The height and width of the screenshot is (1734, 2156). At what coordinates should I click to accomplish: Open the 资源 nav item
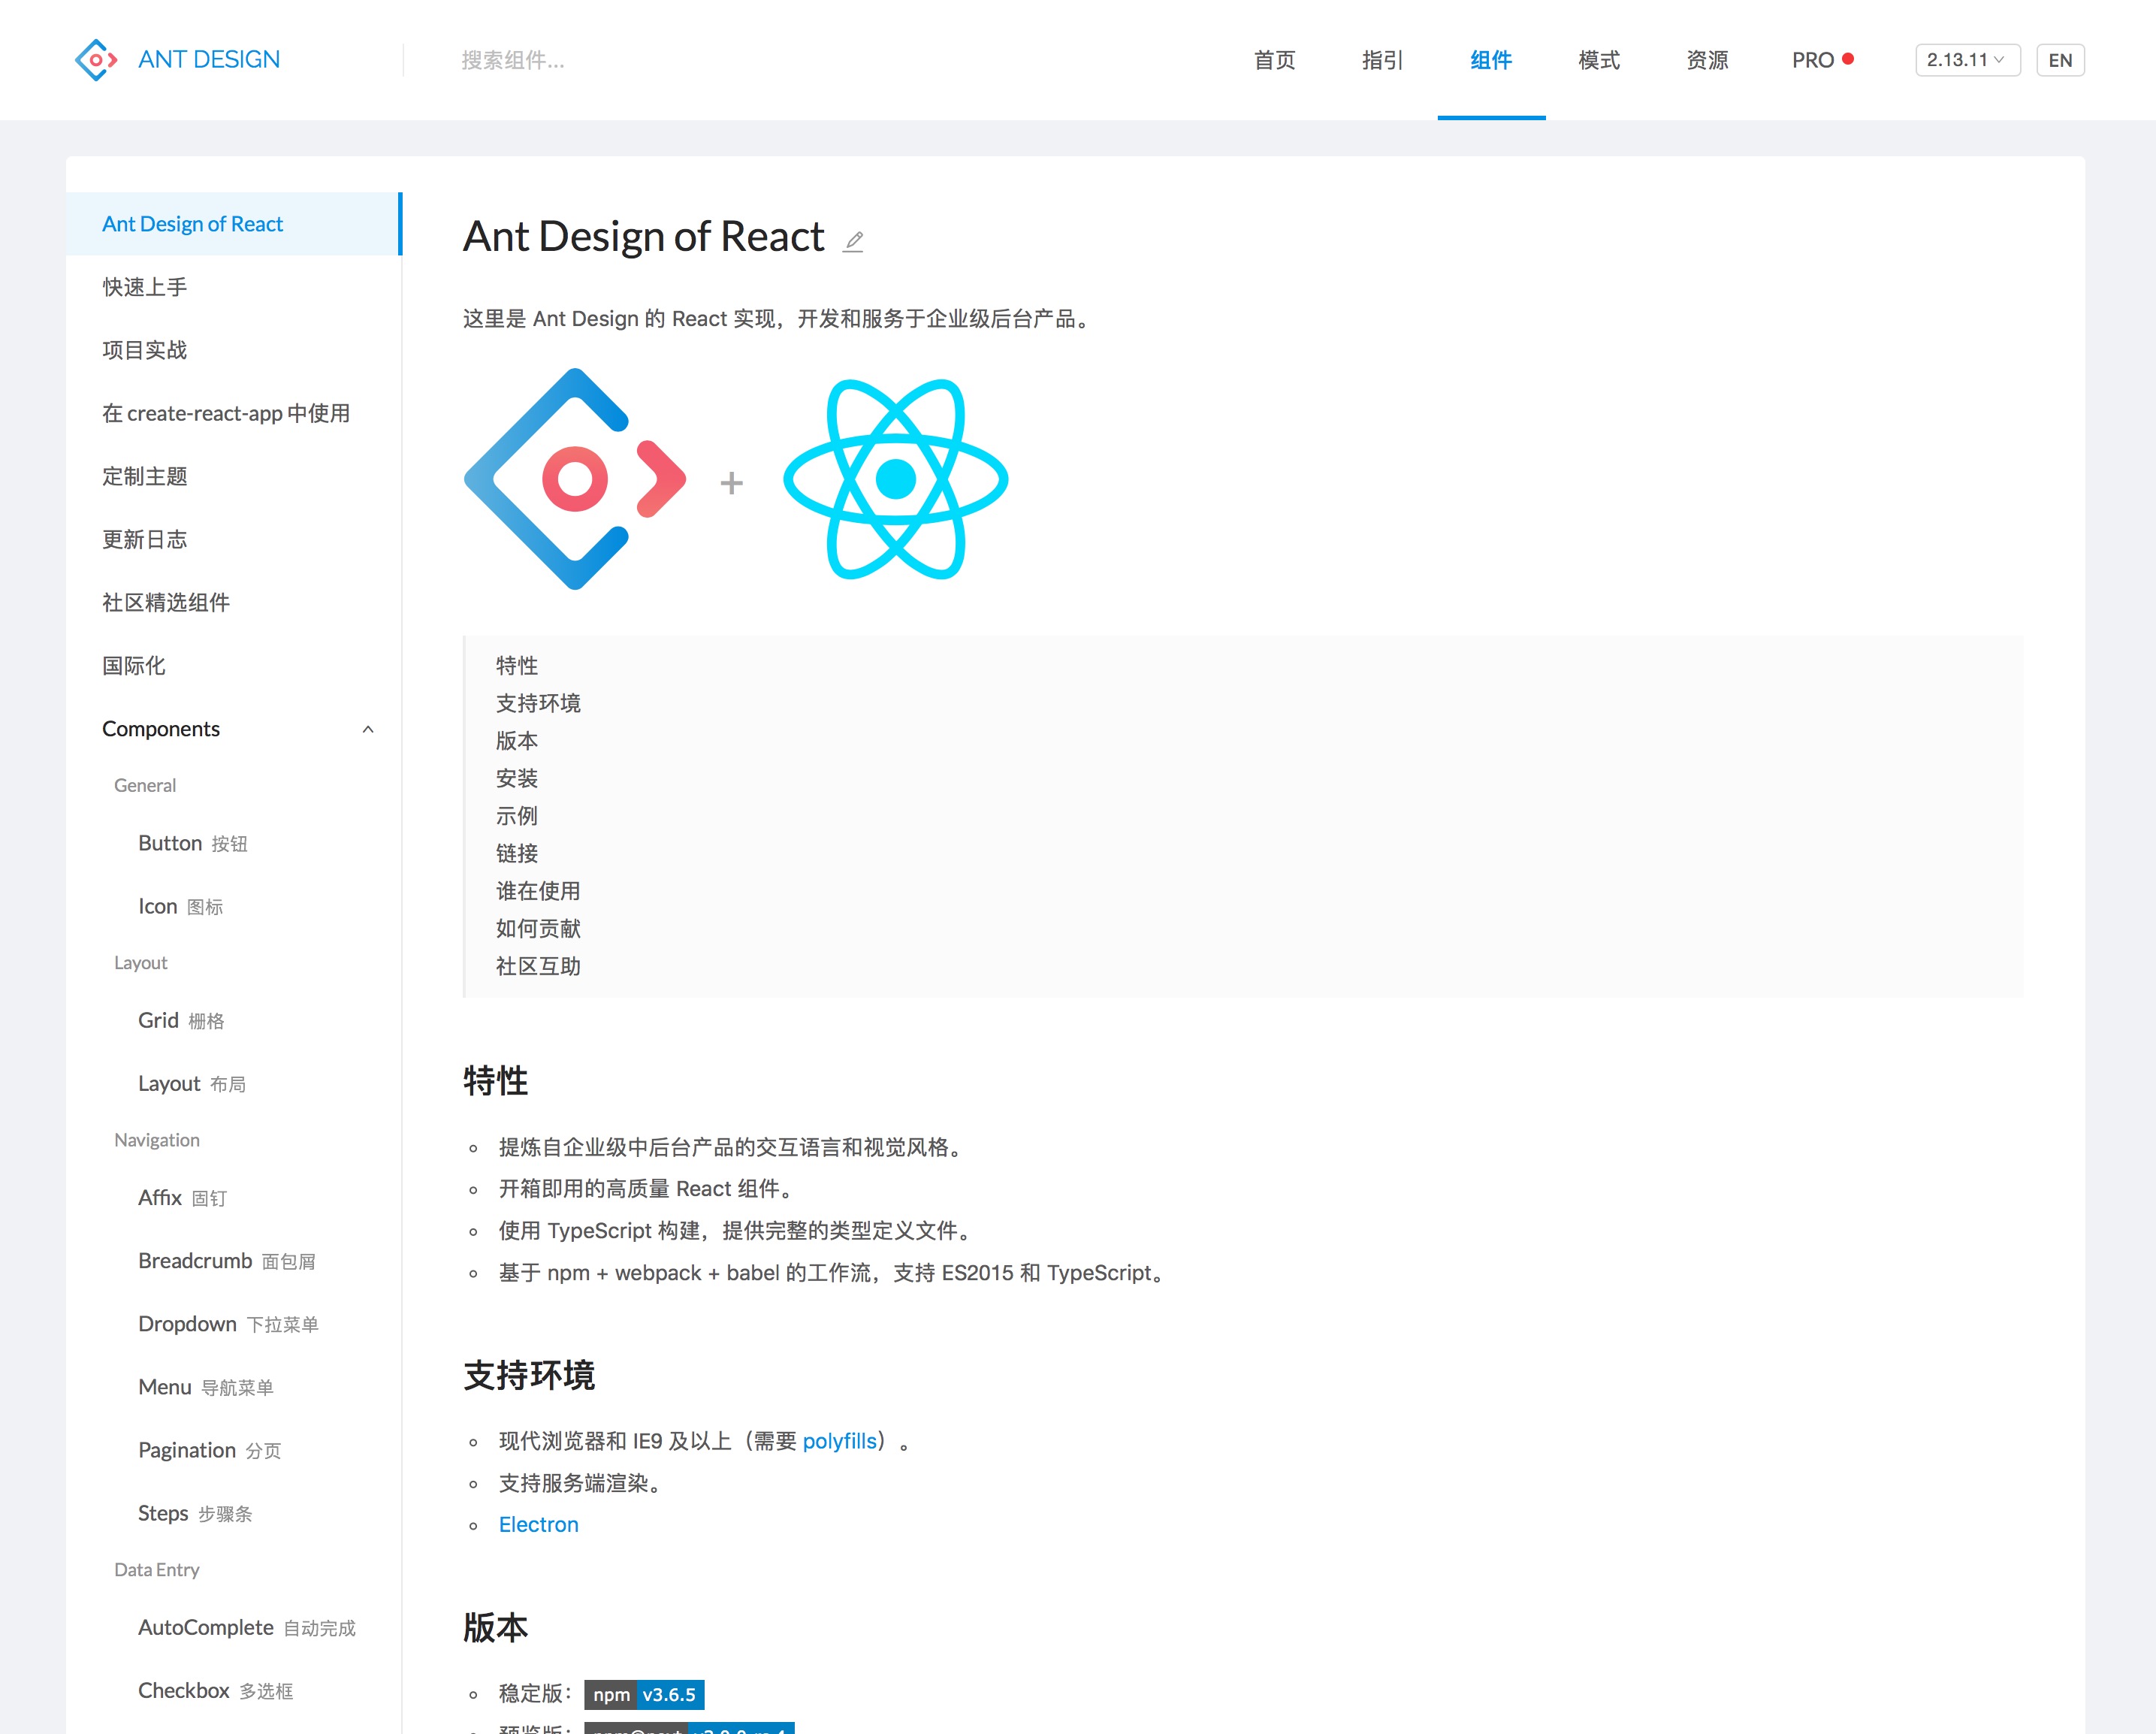(x=1707, y=60)
